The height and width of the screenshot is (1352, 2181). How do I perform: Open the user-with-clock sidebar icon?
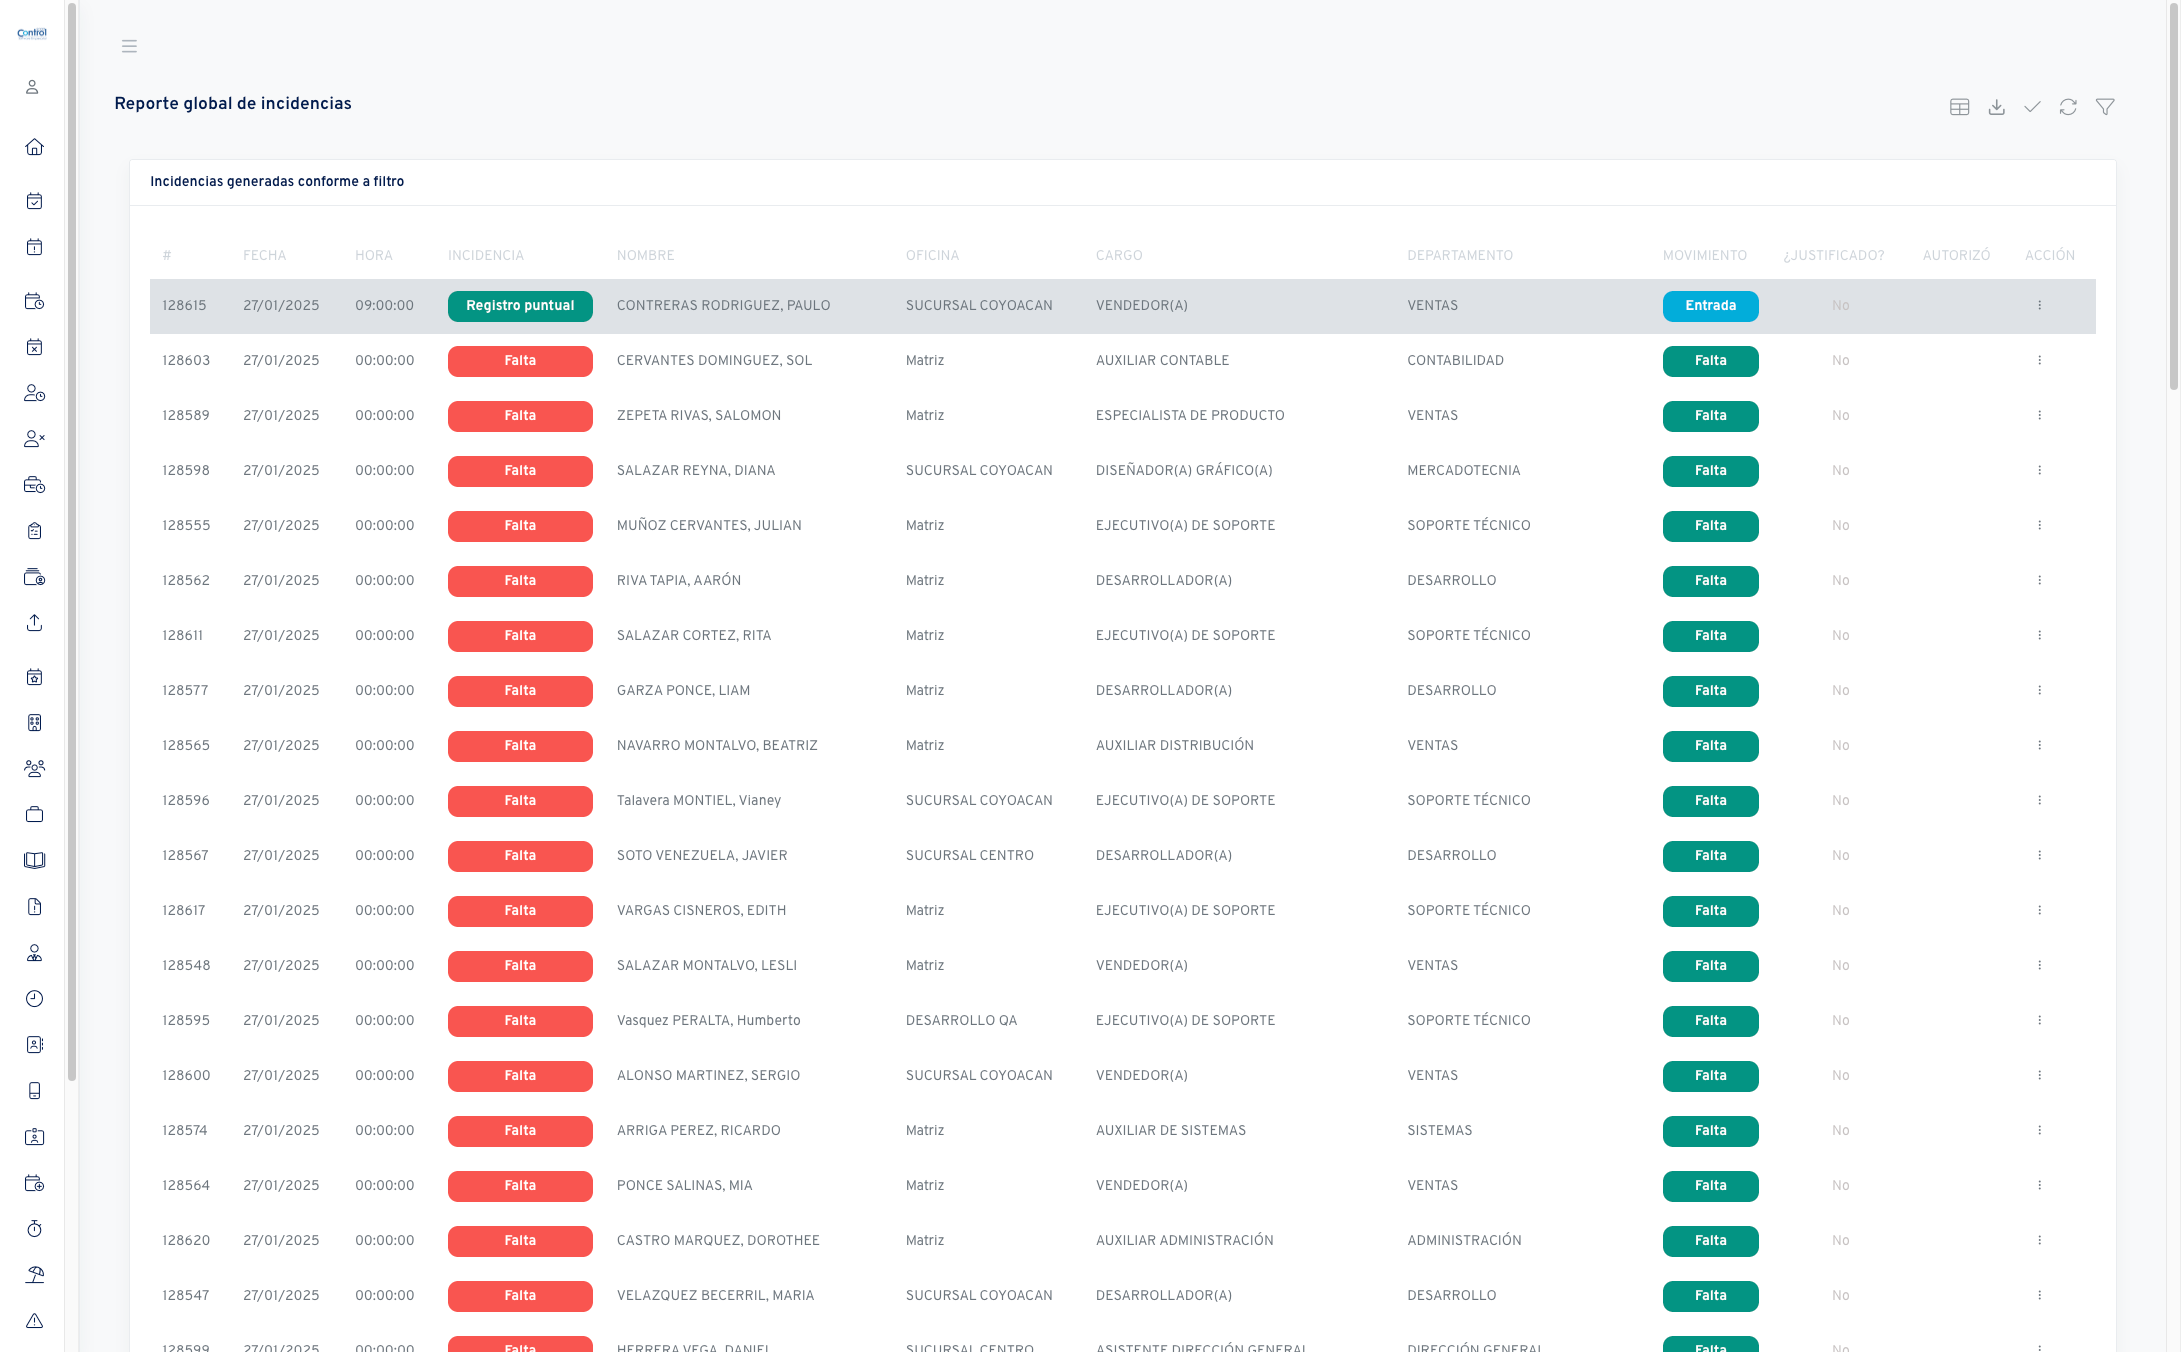click(x=34, y=393)
